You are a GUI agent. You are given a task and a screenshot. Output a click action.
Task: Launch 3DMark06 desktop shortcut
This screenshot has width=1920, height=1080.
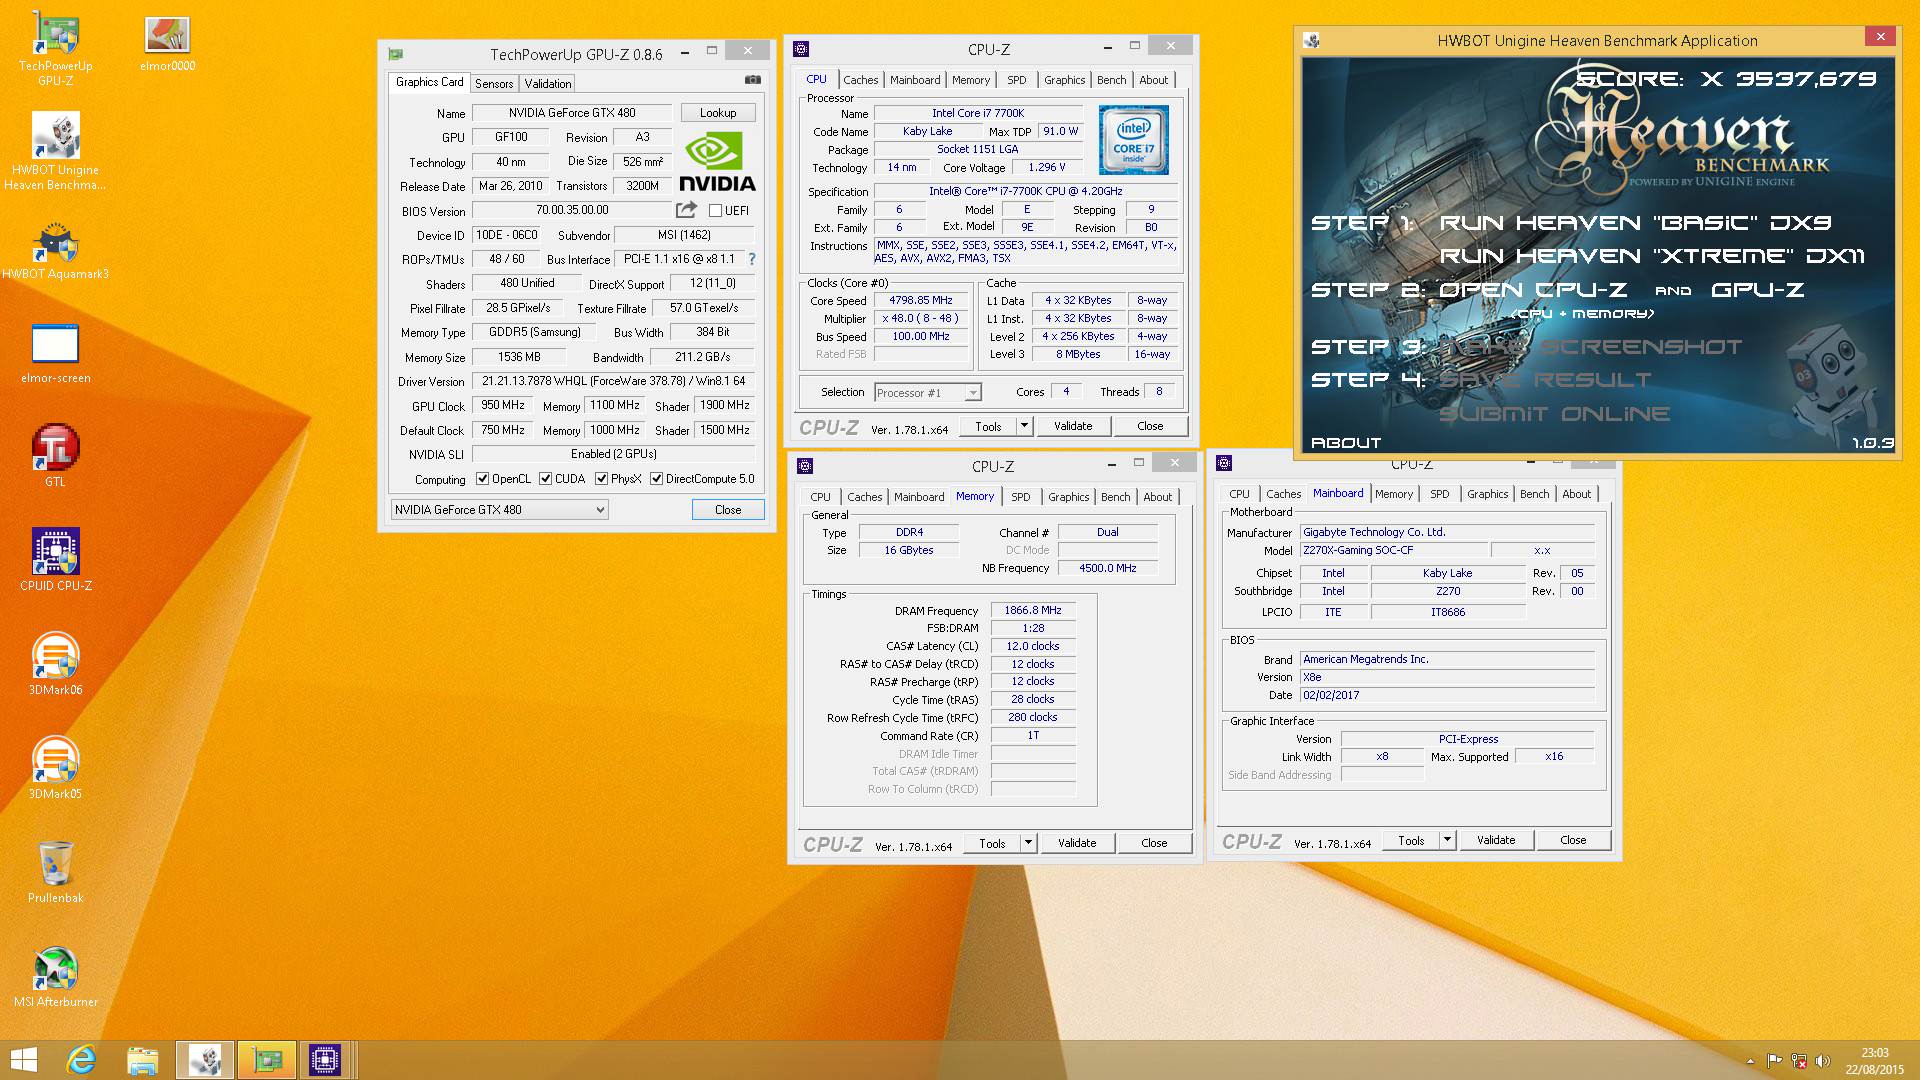[56, 664]
